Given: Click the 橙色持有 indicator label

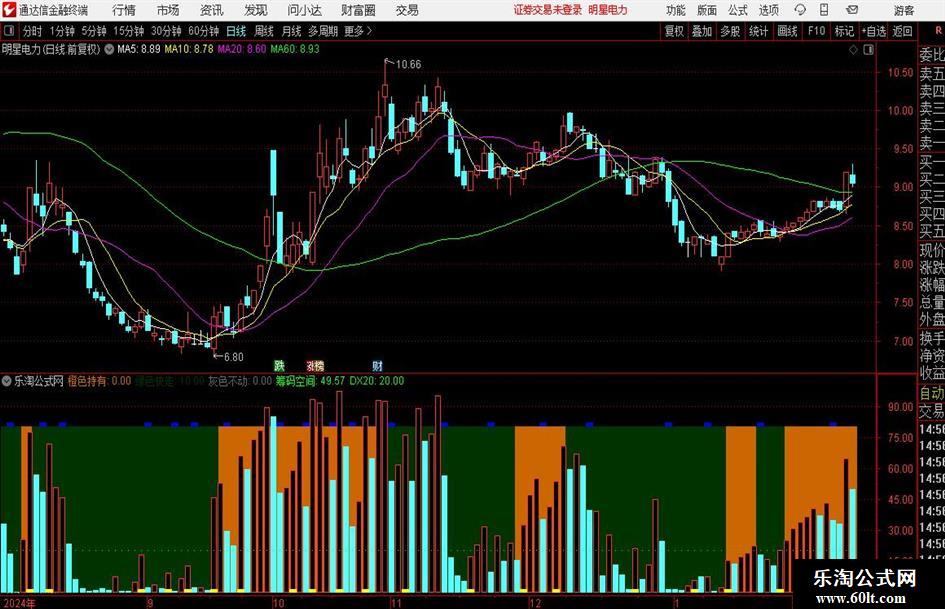Looking at the screenshot, I should (x=87, y=381).
